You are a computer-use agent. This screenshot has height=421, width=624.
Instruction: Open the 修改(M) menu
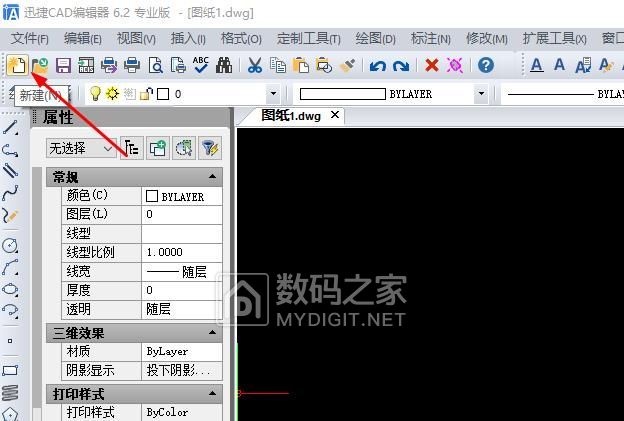487,39
